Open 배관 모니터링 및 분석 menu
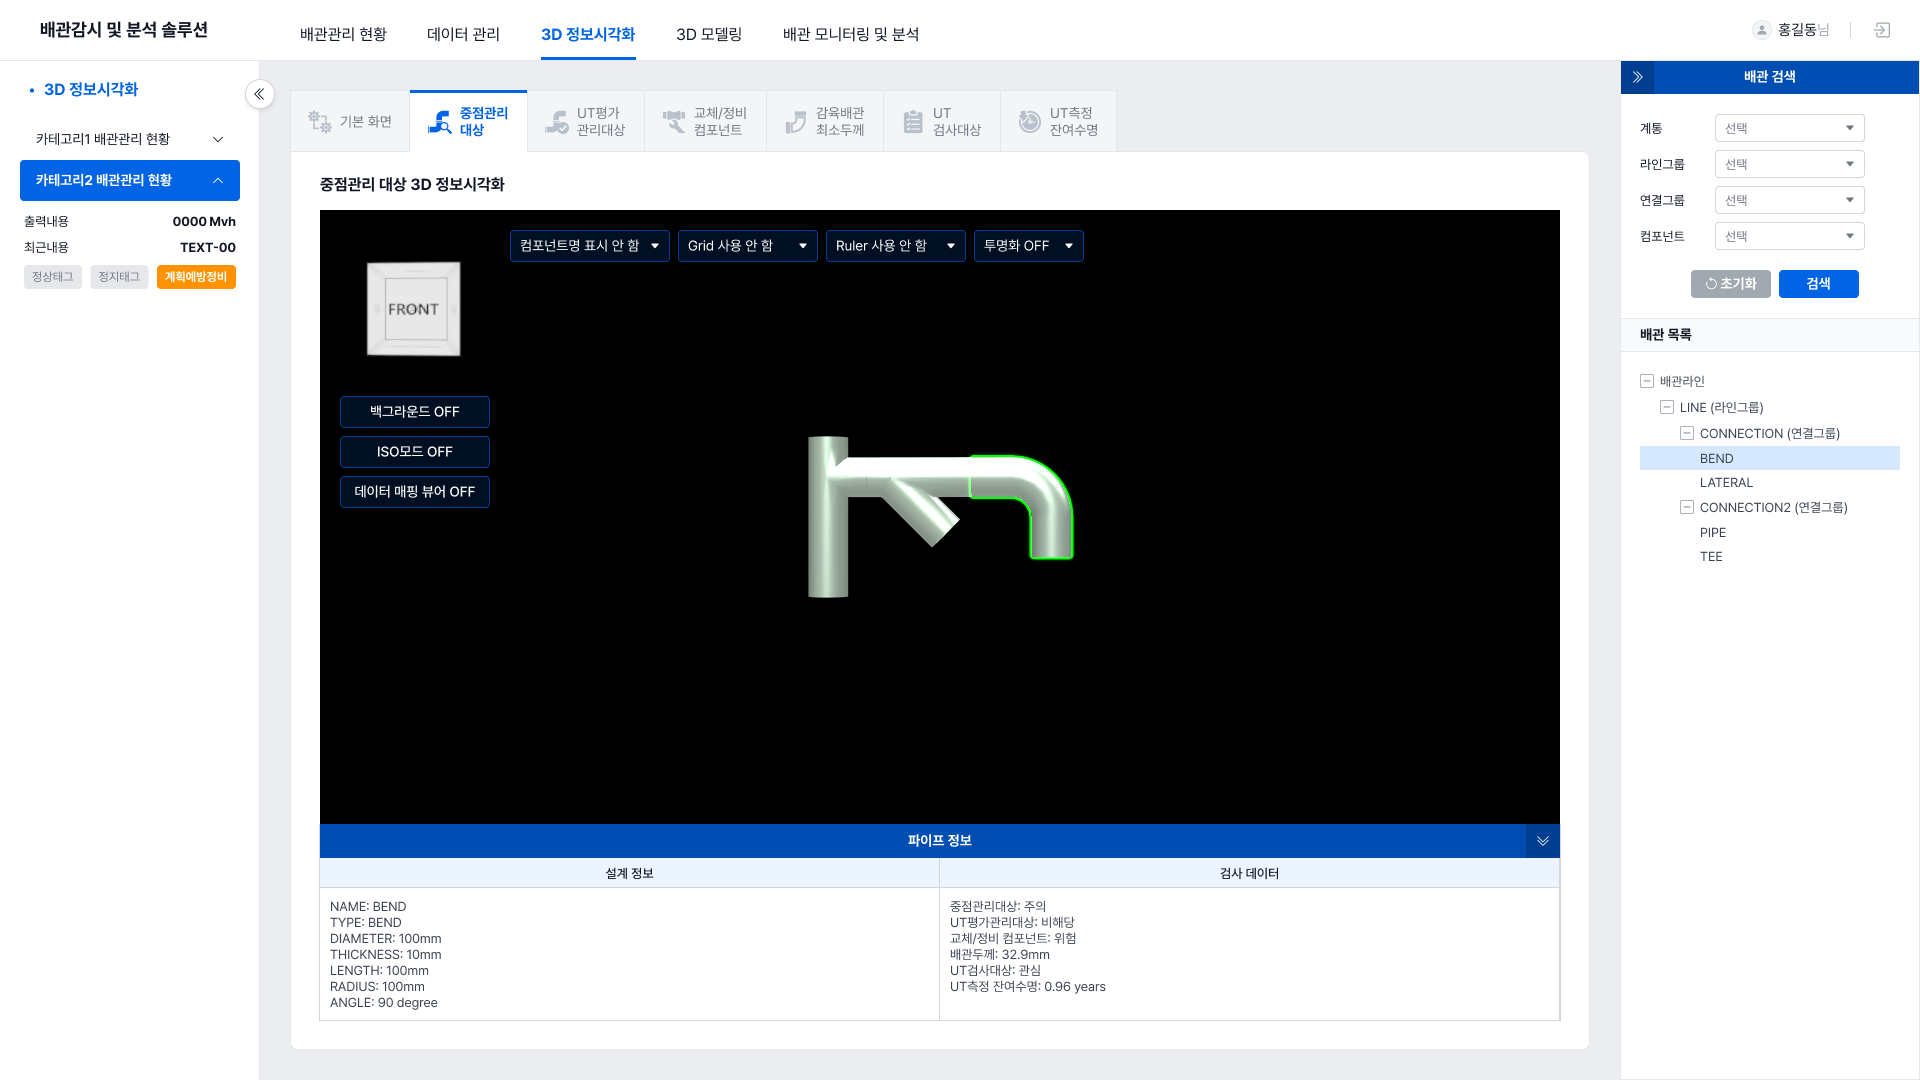 pos(851,34)
